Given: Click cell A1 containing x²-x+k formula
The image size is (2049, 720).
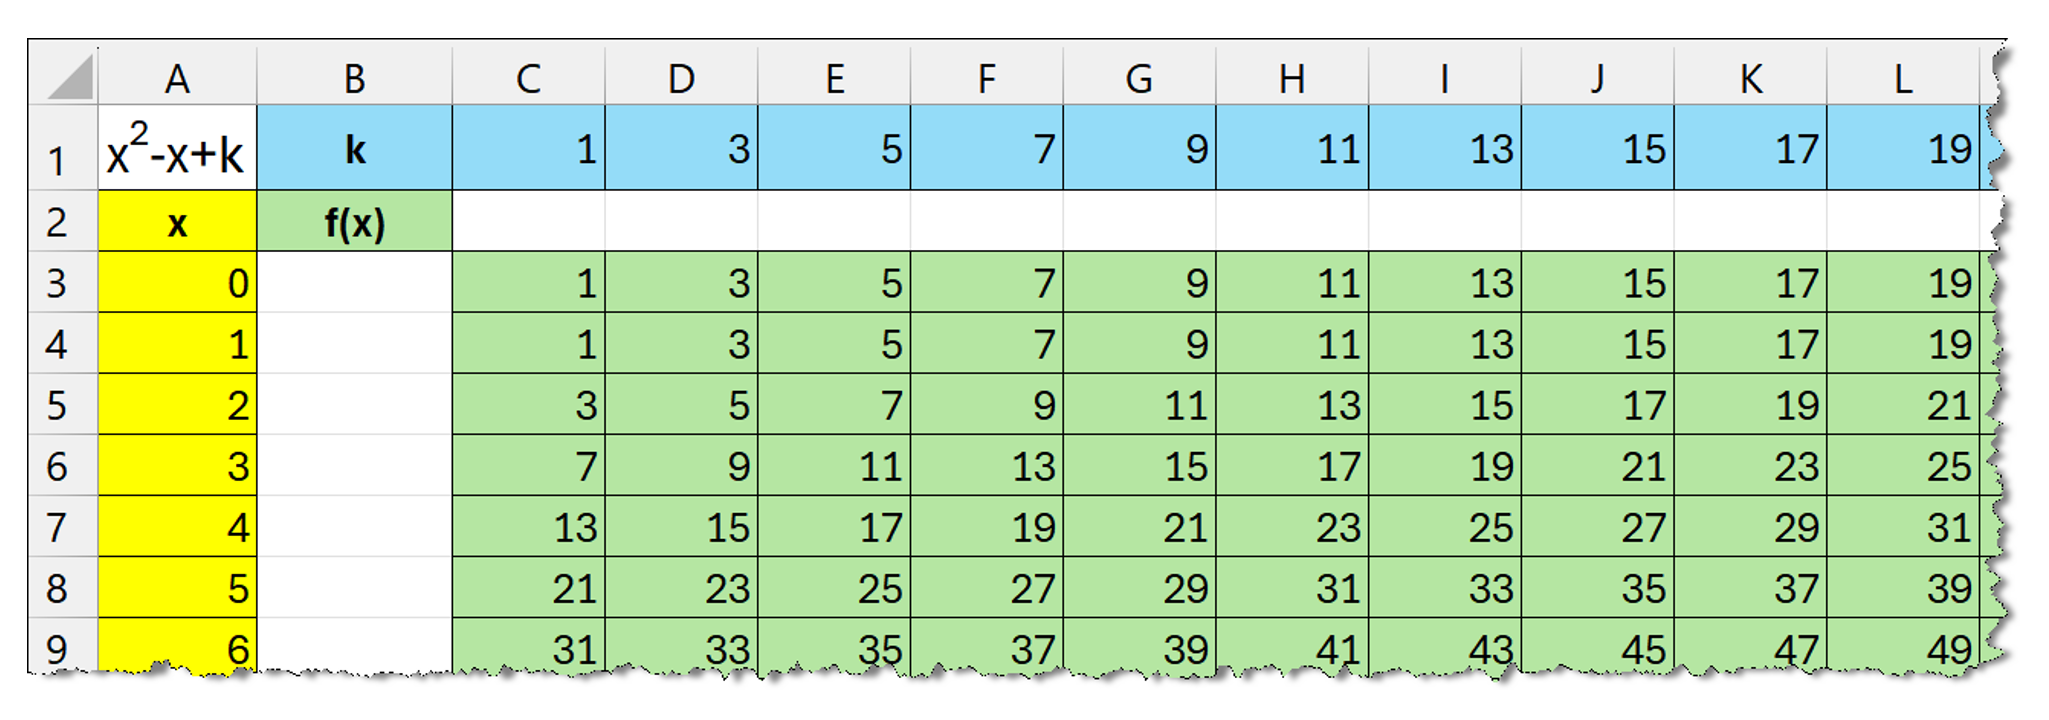Looking at the screenshot, I should [x=177, y=150].
